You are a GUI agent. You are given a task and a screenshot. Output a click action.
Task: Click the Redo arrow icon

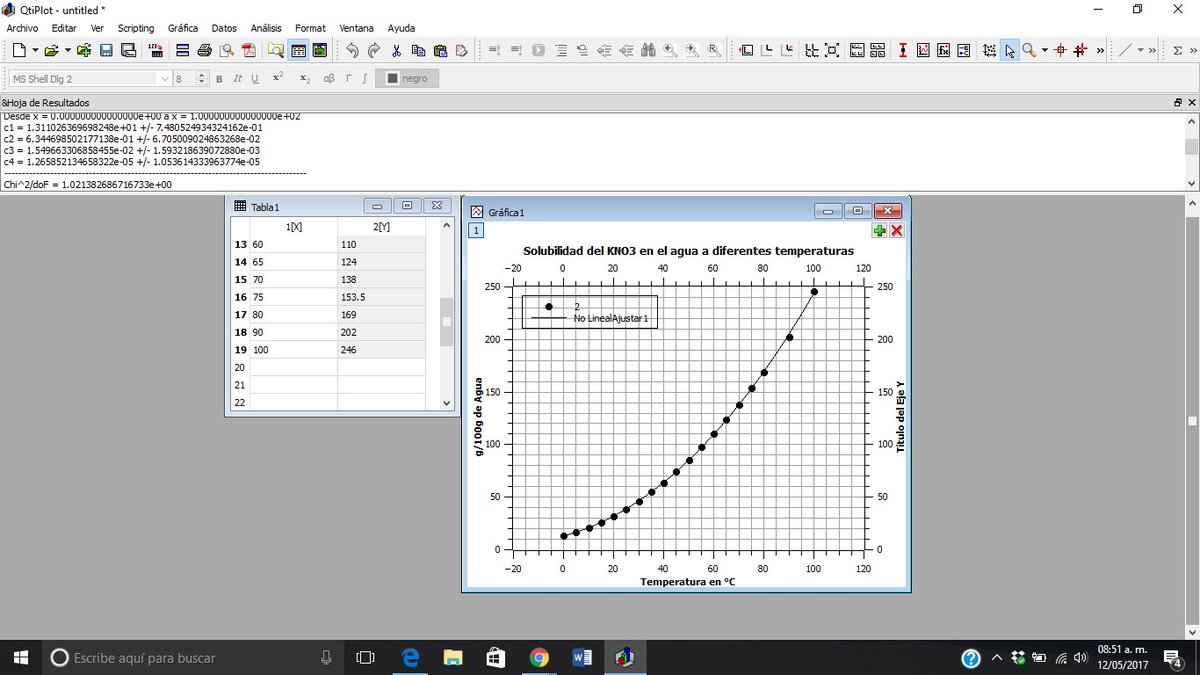tap(374, 50)
